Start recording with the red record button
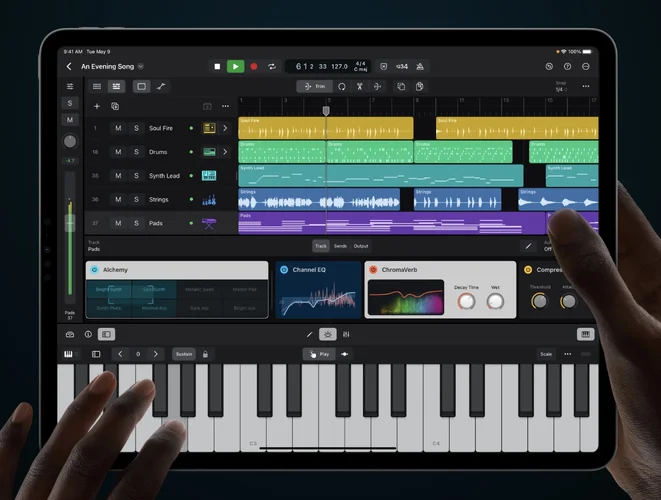The image size is (661, 500). coord(254,67)
